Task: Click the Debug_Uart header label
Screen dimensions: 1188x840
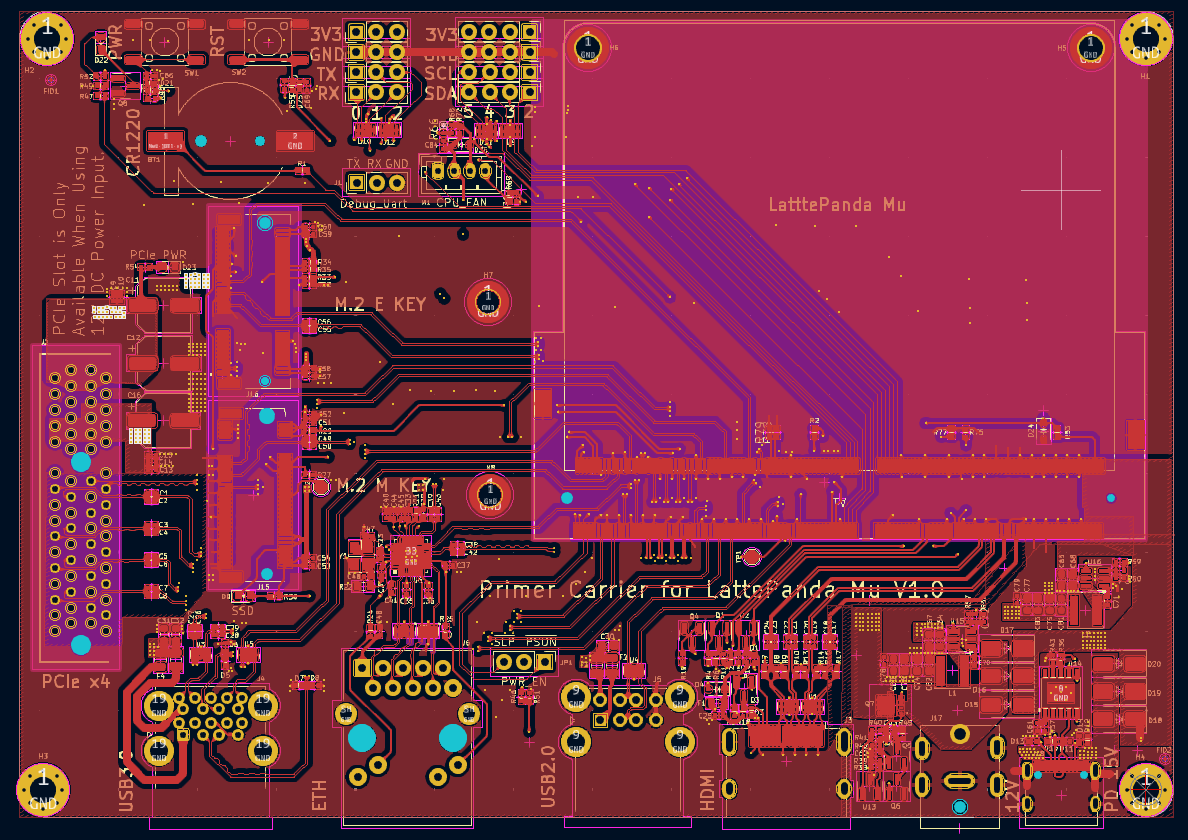Action: (x=375, y=204)
